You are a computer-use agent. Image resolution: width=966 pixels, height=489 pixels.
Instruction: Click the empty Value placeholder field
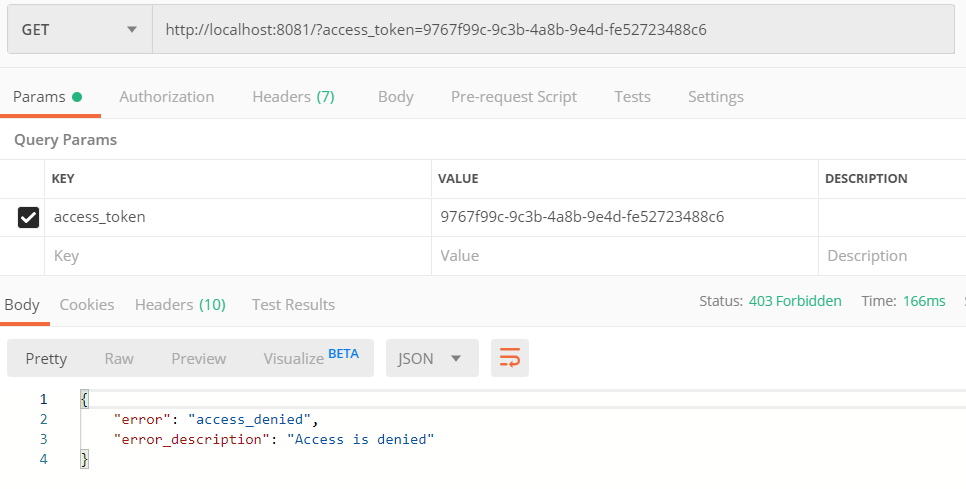click(x=625, y=256)
